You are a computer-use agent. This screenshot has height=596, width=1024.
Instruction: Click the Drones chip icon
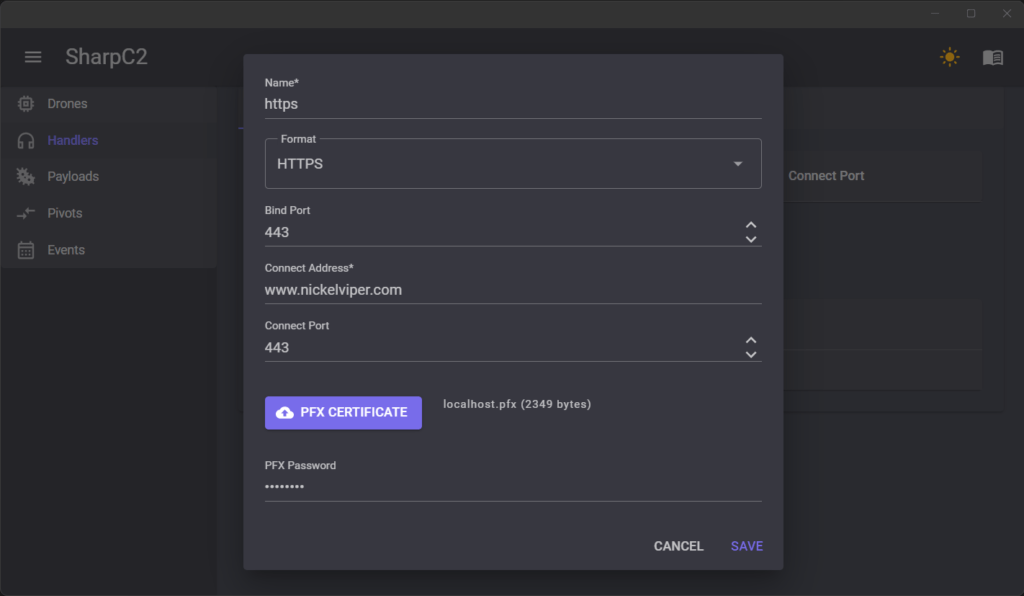(26, 104)
